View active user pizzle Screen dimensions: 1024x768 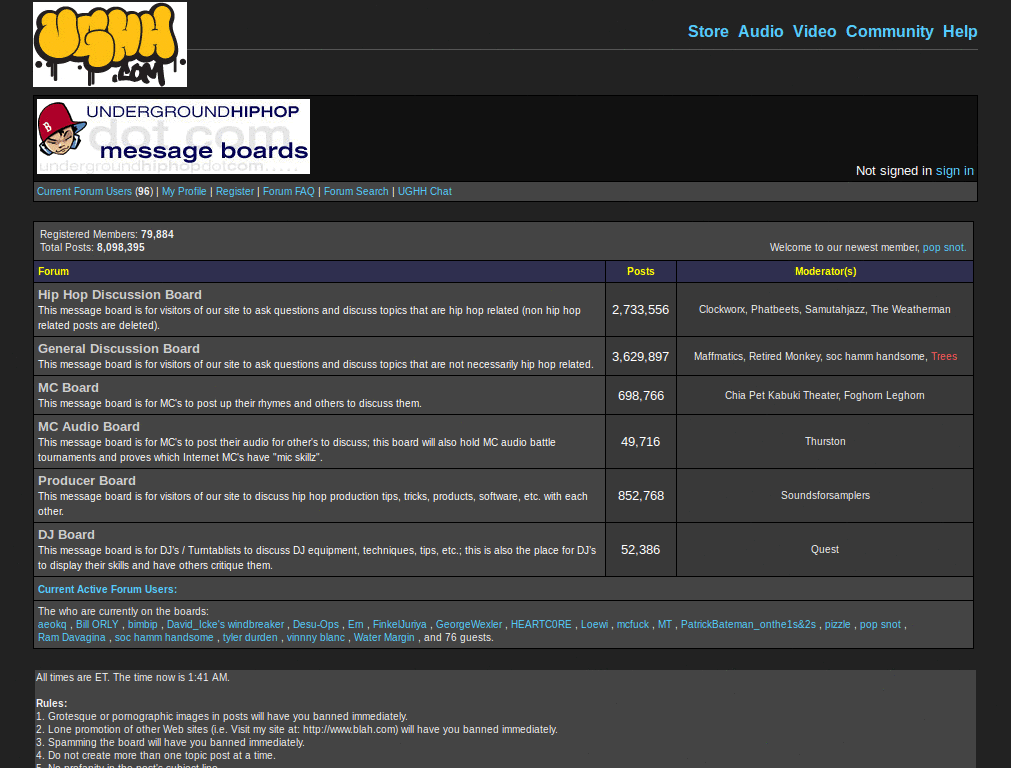coord(838,624)
